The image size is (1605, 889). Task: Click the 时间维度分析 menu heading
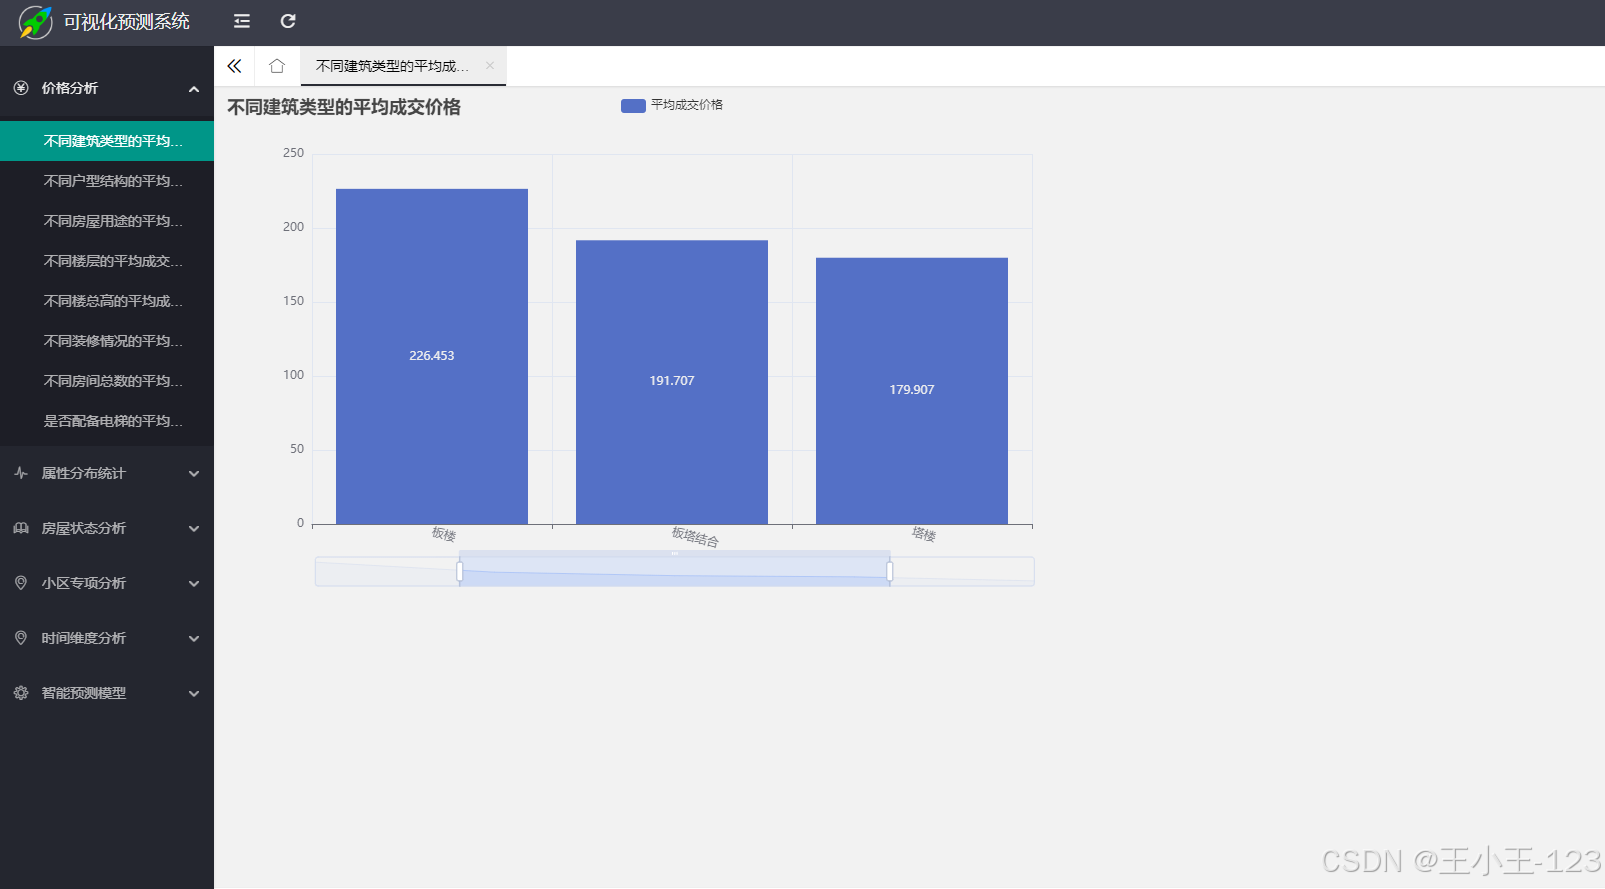coord(107,638)
